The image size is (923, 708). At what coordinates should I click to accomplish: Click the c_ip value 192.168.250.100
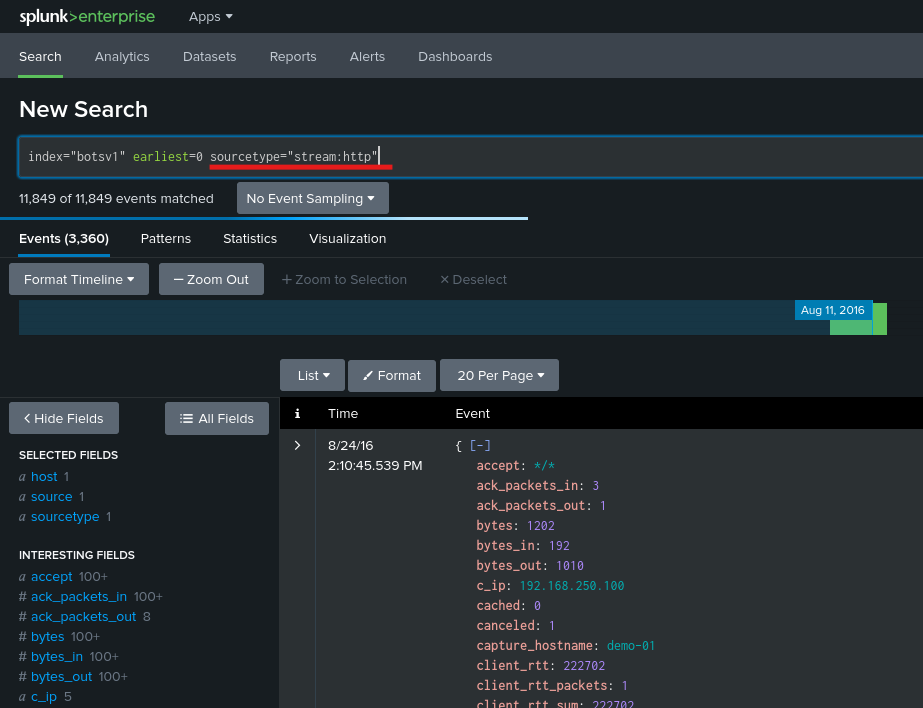pyautogui.click(x=572, y=586)
